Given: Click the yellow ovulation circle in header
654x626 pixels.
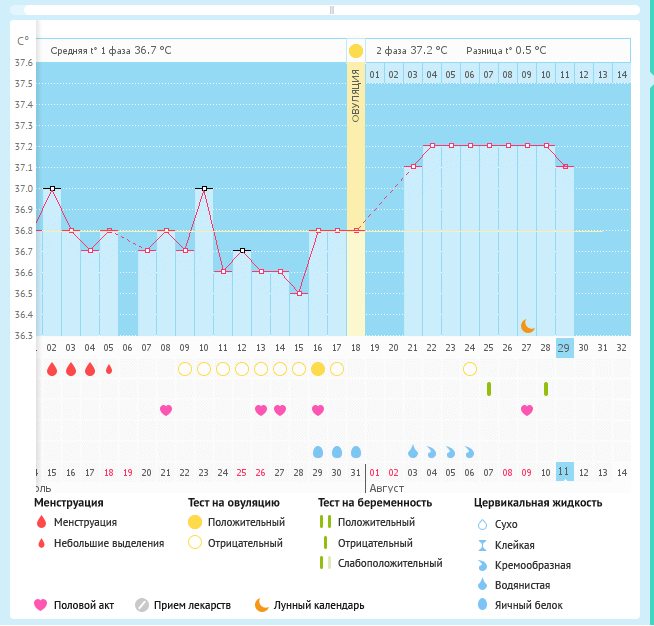Looking at the screenshot, I should pos(356,51).
